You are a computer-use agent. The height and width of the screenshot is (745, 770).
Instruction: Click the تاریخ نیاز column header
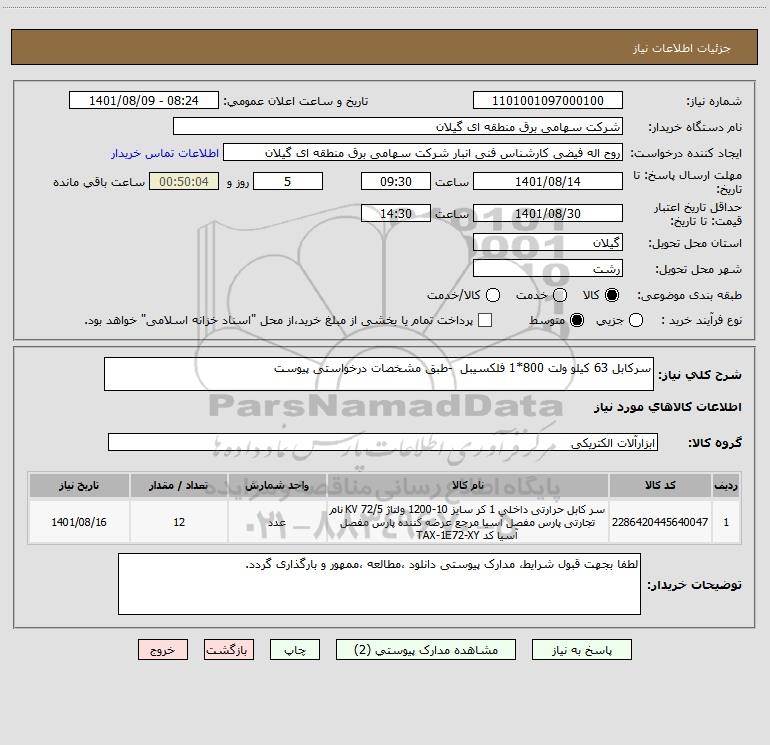79,485
